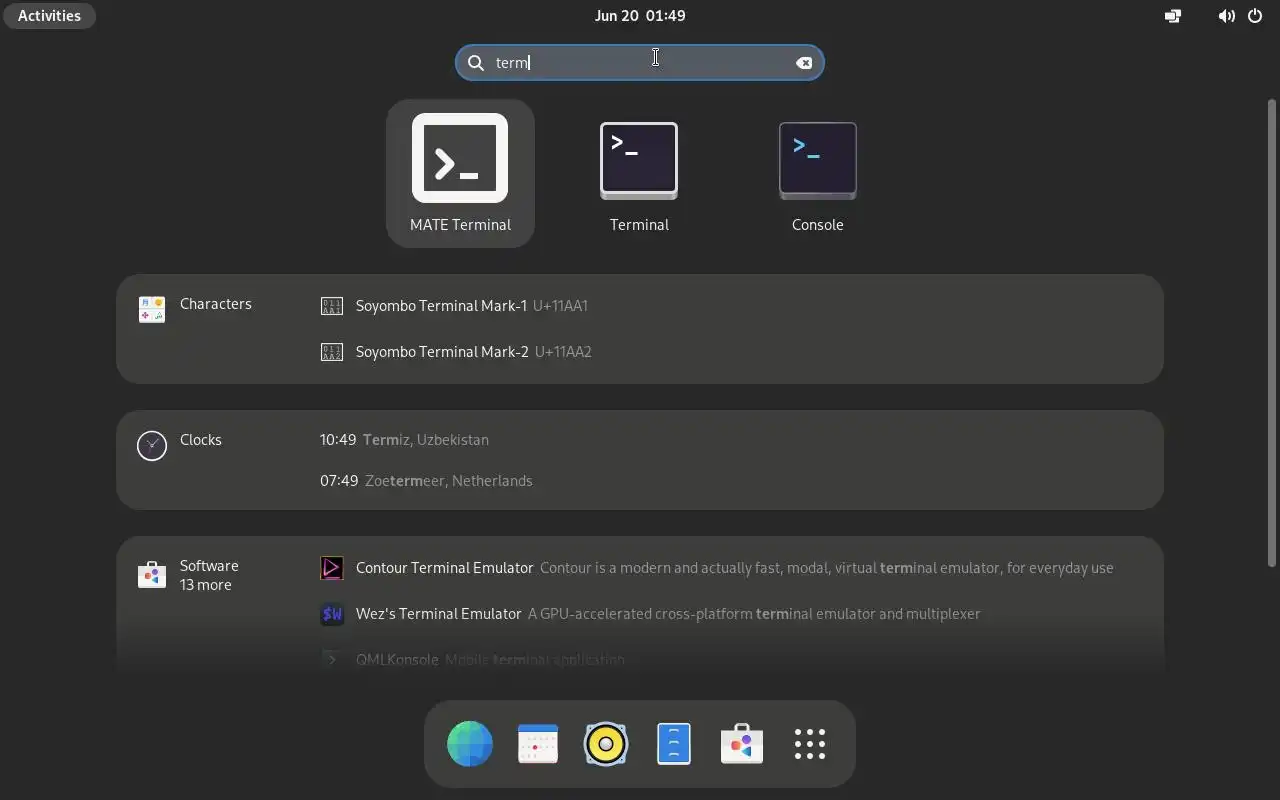1280x800 pixels.
Task: Open Software store from the dock
Action: (742, 744)
